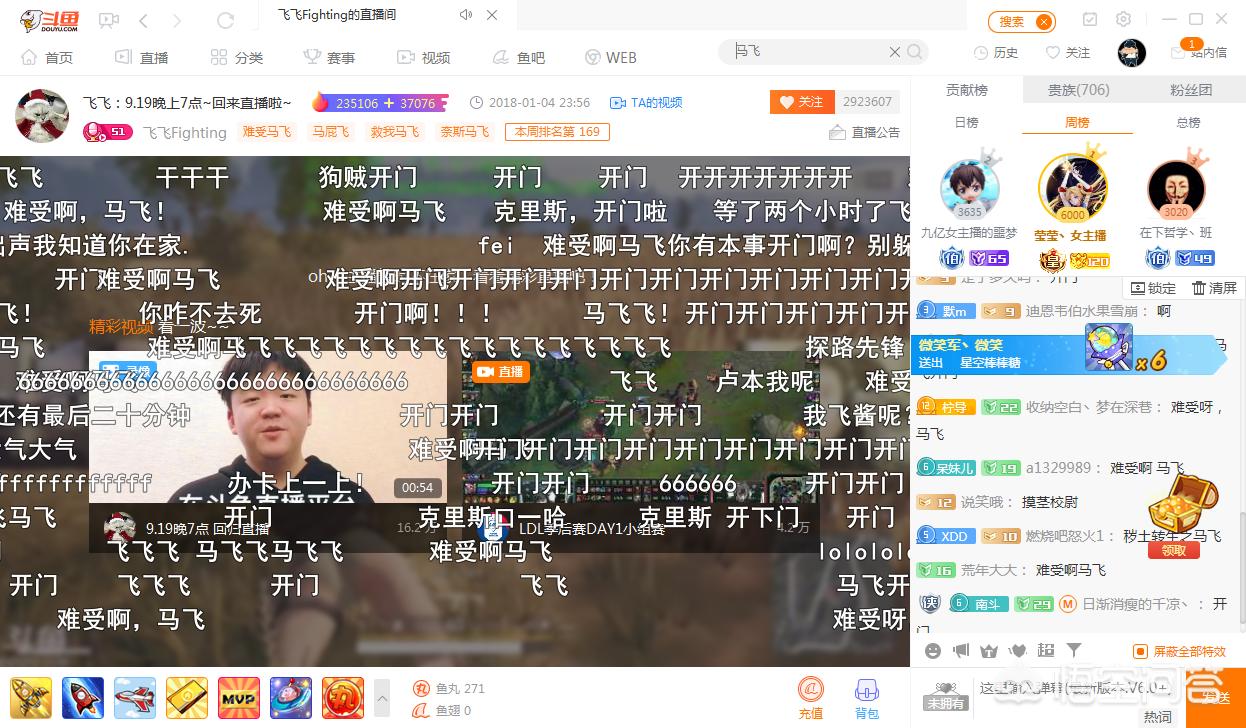The width and height of the screenshot is (1246, 728).
Task: Select the 周榜 ranking tab
Action: point(1077,122)
